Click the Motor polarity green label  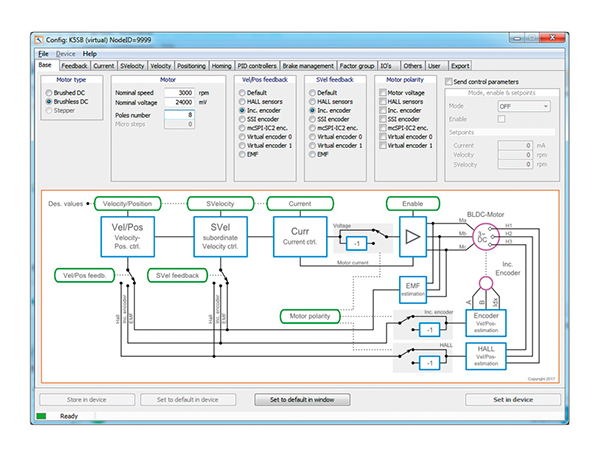coord(310,316)
